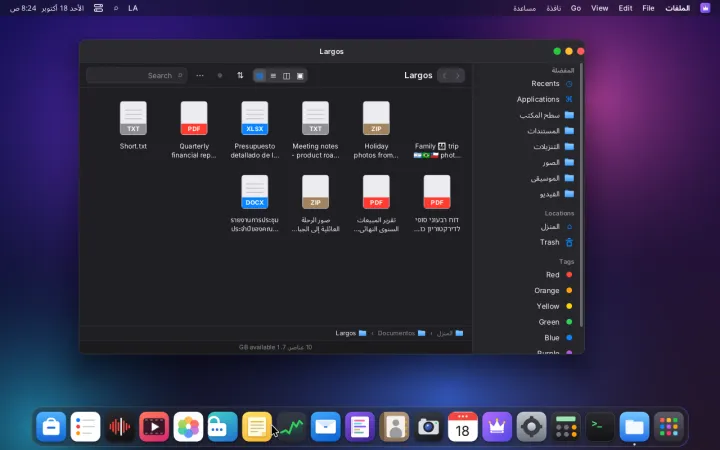Open المستندات folder in sidebar
The height and width of the screenshot is (450, 720).
[528, 131]
